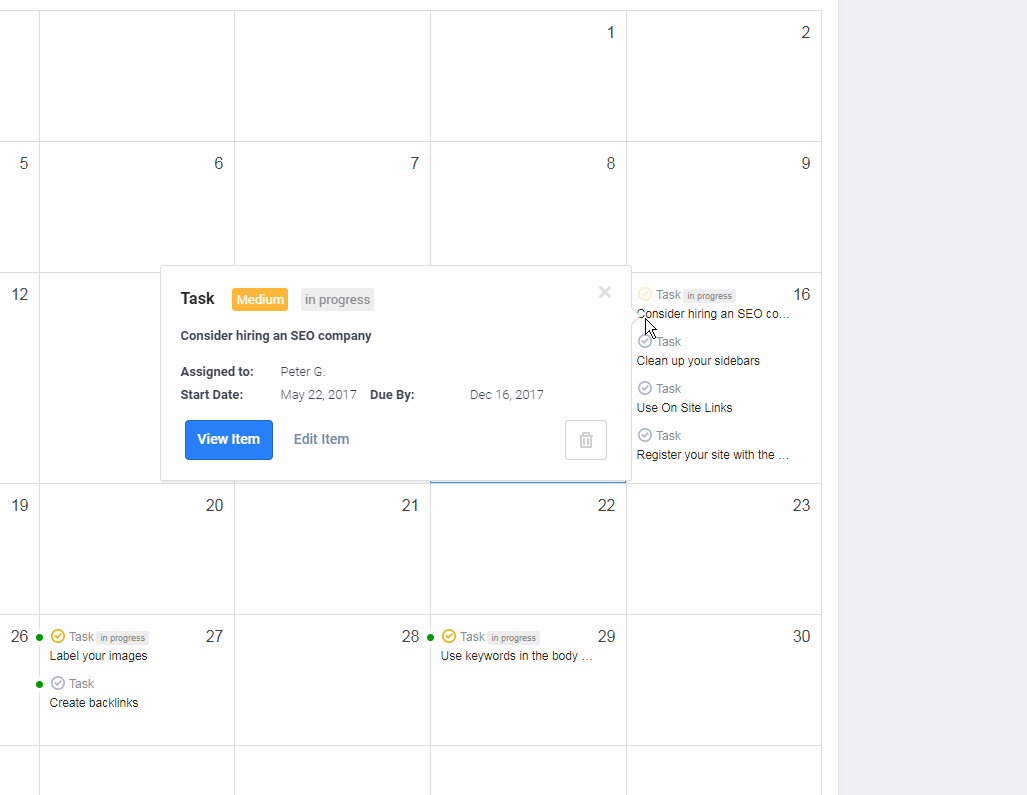Click the yellow check icon on "Consider hiring an SEO" task
1027x795 pixels.
[x=645, y=294]
